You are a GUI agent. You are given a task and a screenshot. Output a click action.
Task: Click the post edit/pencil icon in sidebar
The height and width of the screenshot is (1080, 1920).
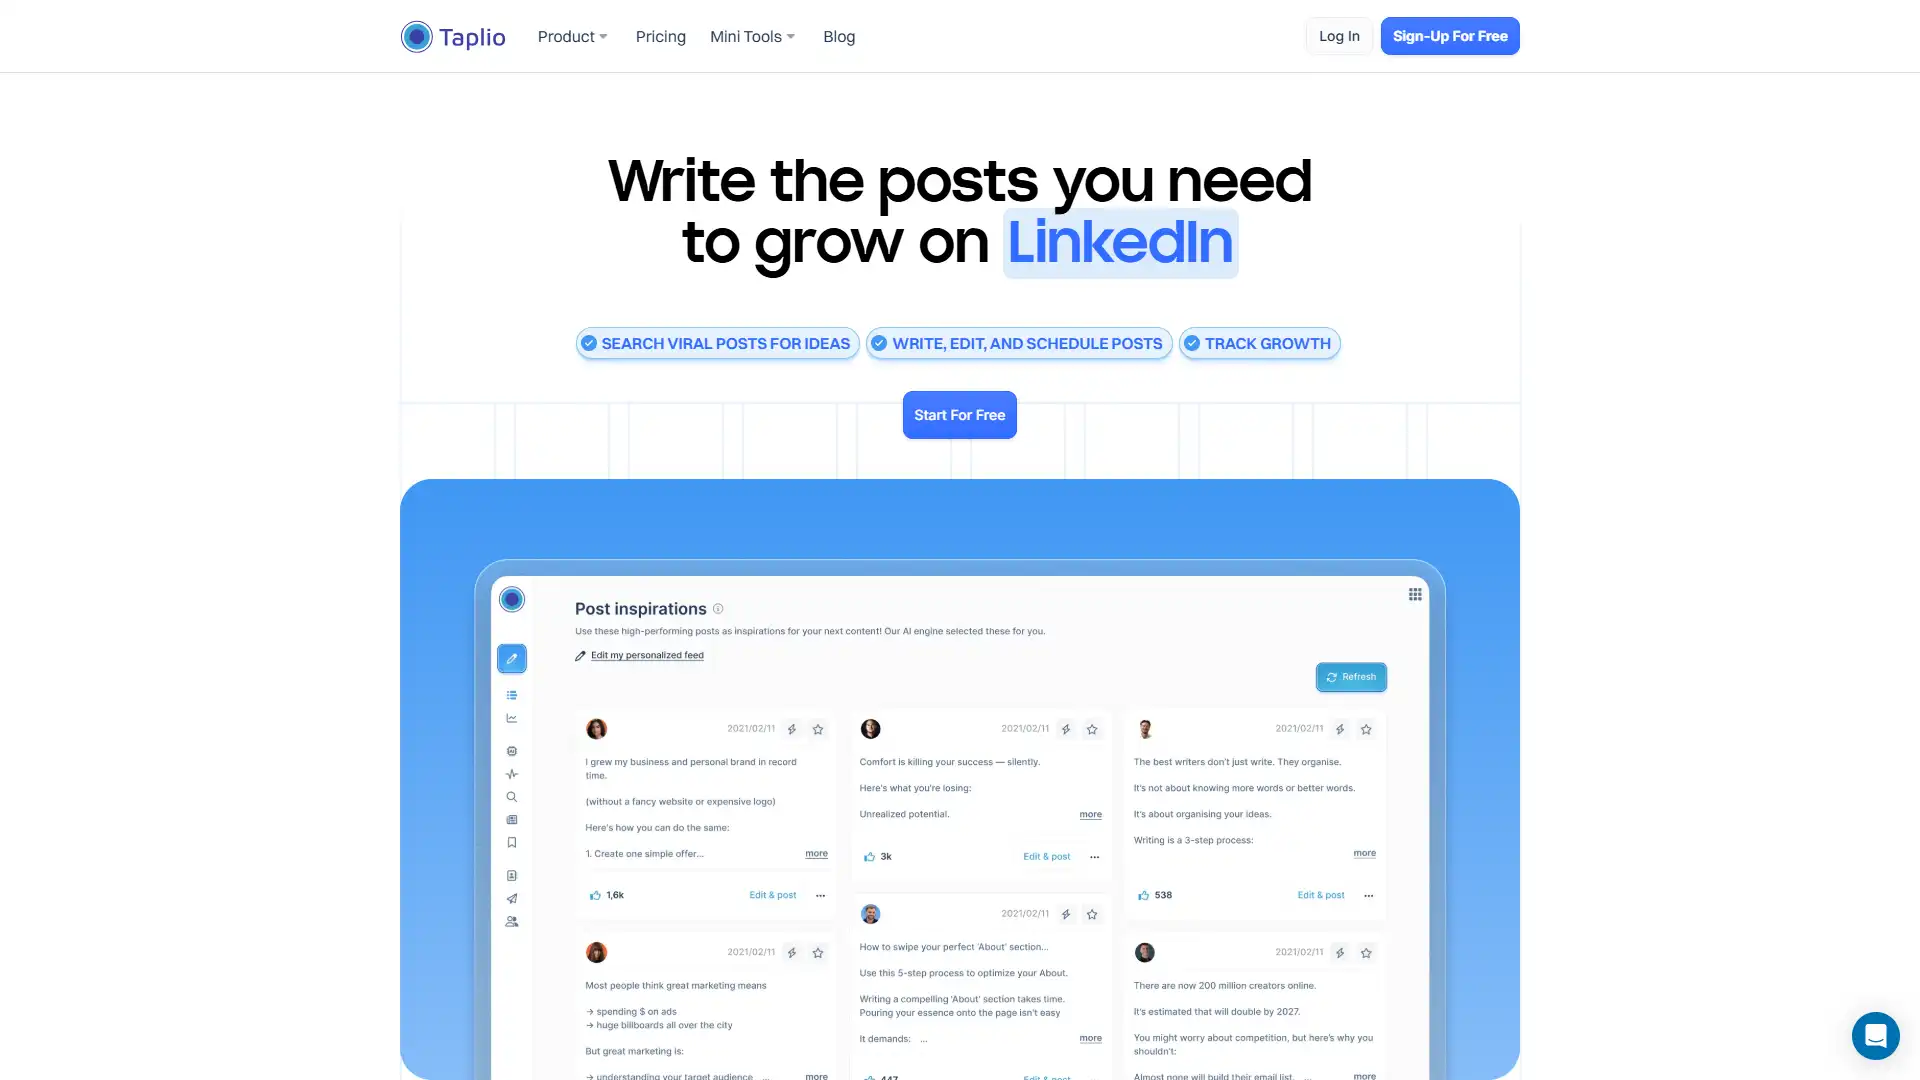512,658
